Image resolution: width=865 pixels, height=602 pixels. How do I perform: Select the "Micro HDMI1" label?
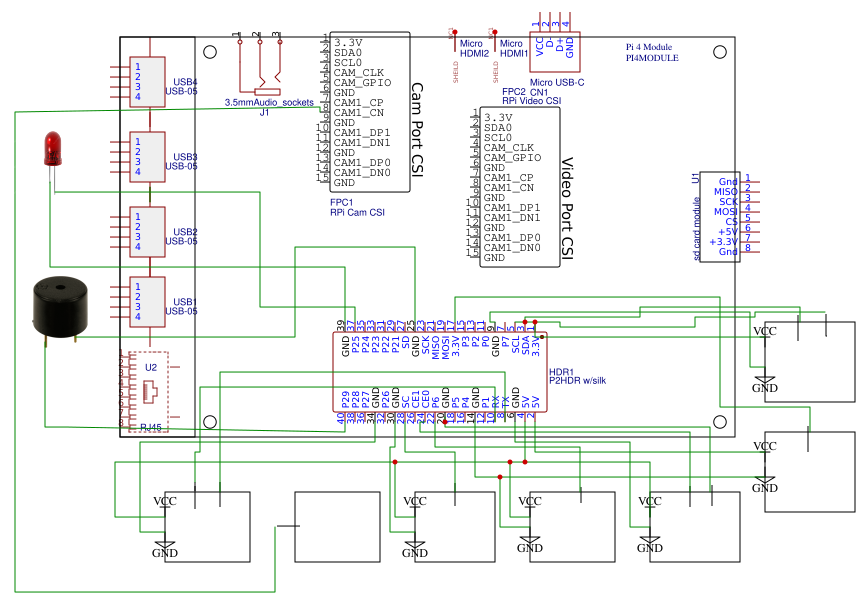(x=514, y=49)
